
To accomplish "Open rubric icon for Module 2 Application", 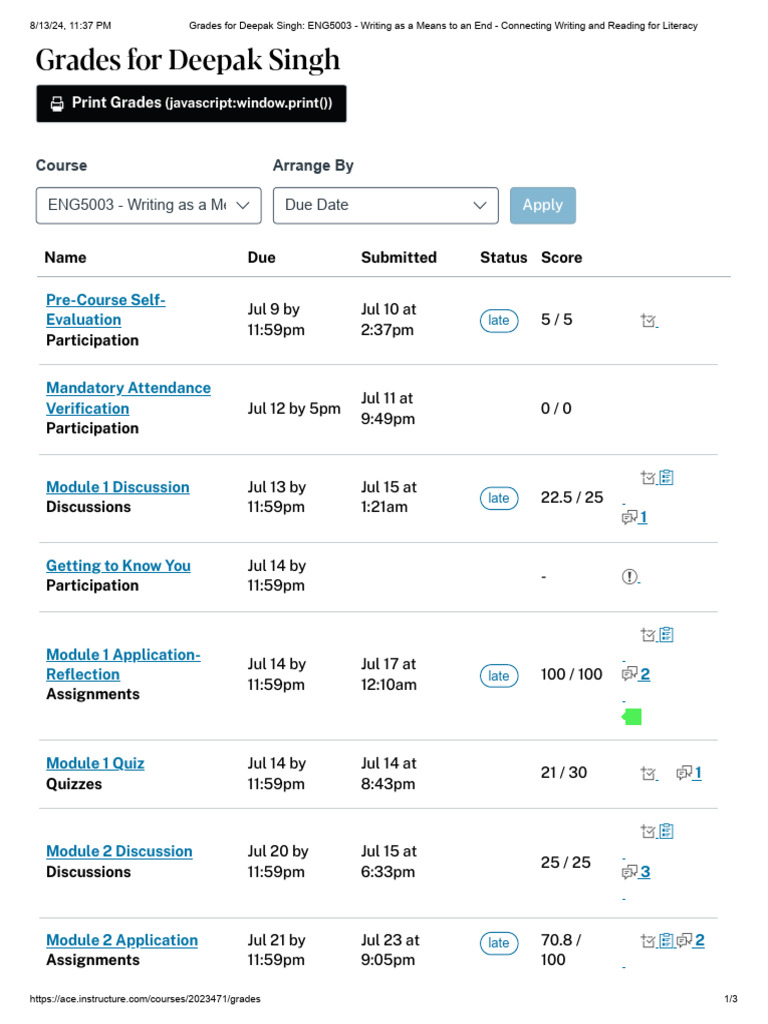I will pos(667,940).
